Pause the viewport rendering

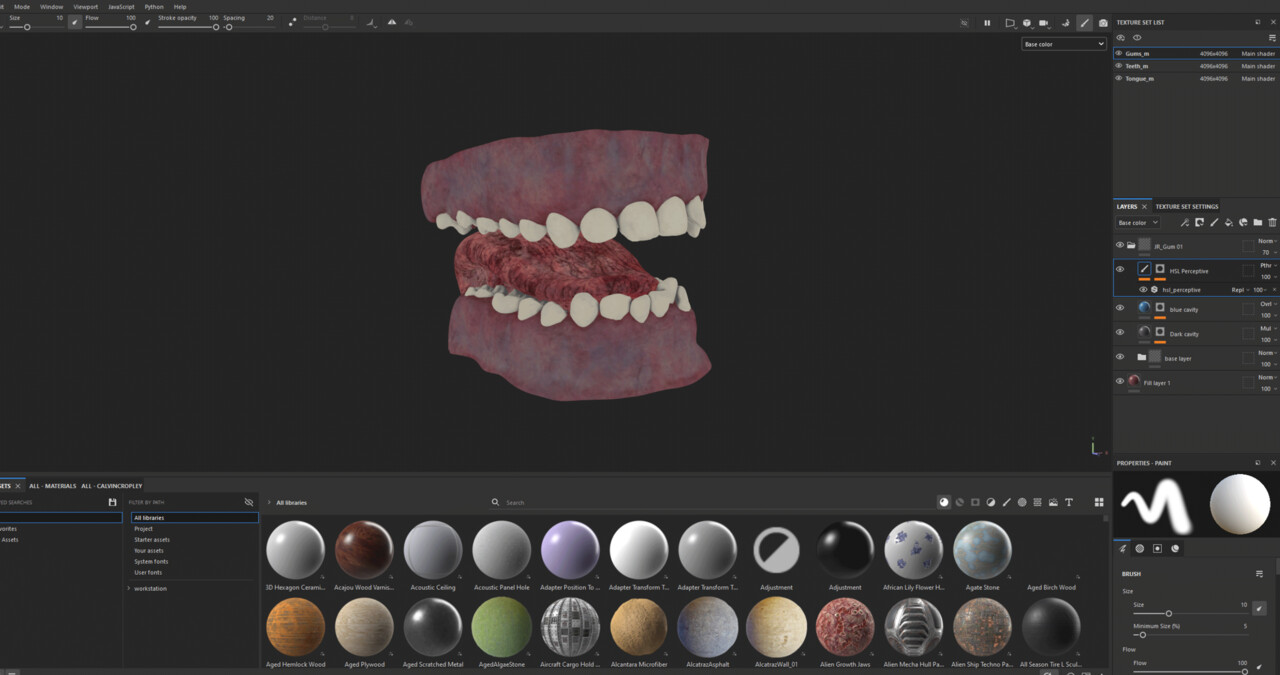(987, 23)
